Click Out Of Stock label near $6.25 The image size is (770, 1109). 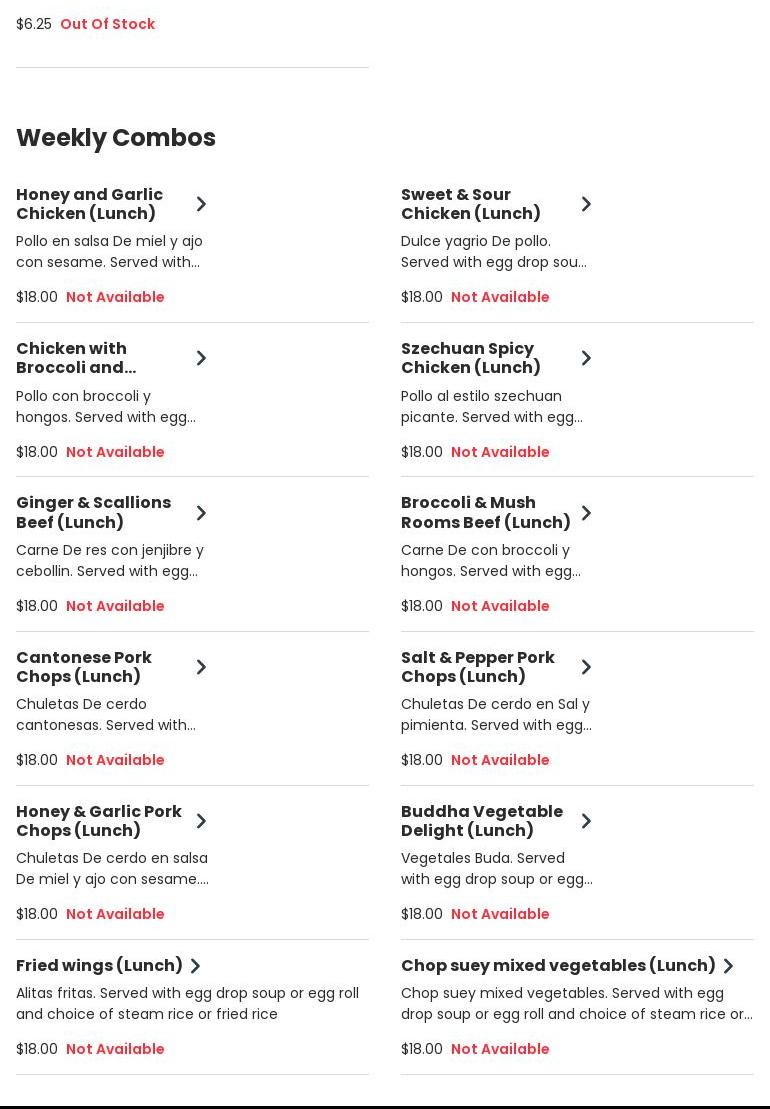[107, 24]
